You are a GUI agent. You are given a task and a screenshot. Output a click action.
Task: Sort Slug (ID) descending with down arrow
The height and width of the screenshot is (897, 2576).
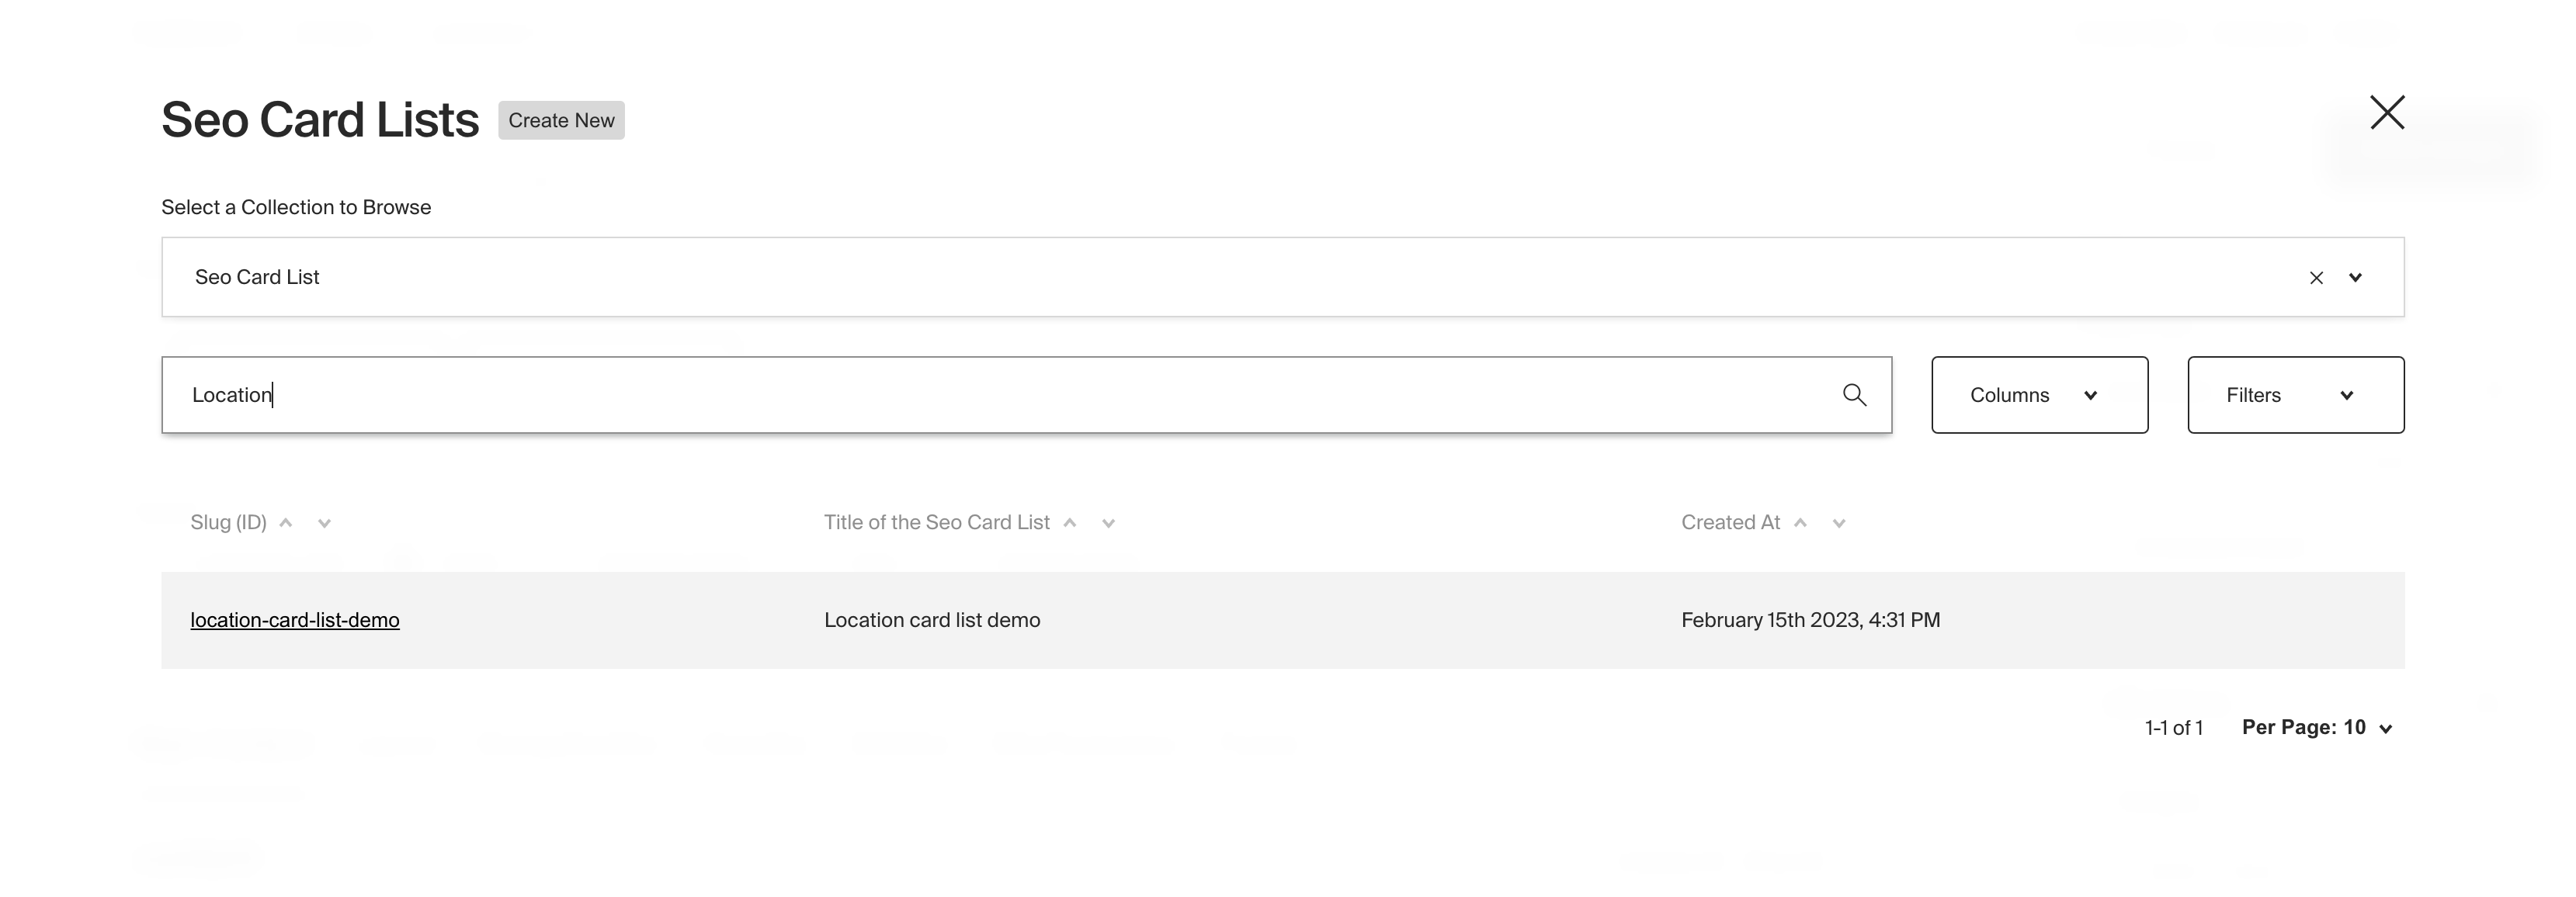(322, 522)
